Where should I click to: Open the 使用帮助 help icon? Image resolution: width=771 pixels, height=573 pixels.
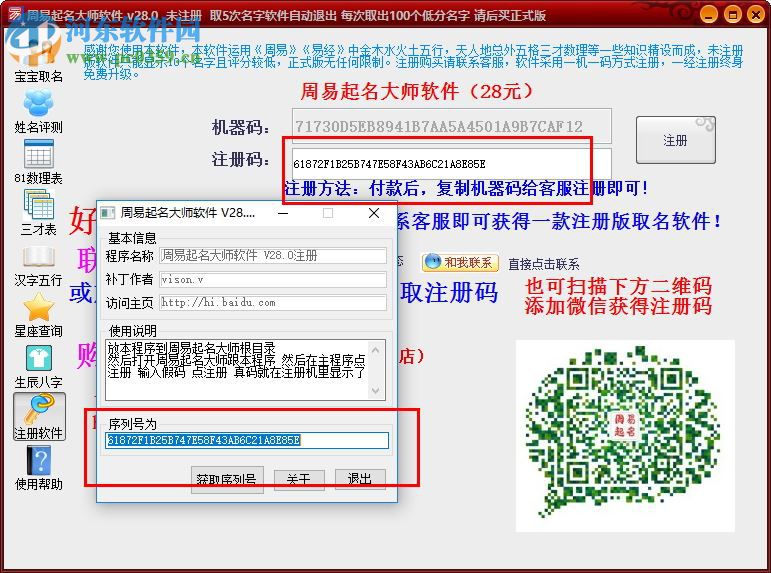point(39,467)
